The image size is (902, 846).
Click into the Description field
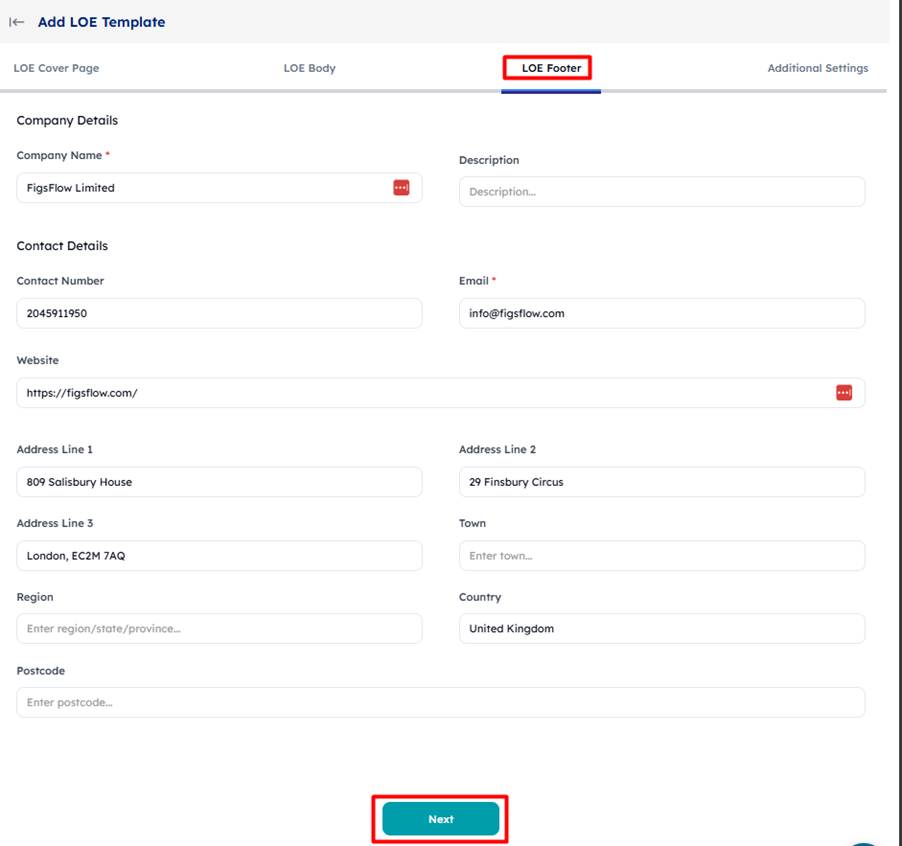[662, 192]
